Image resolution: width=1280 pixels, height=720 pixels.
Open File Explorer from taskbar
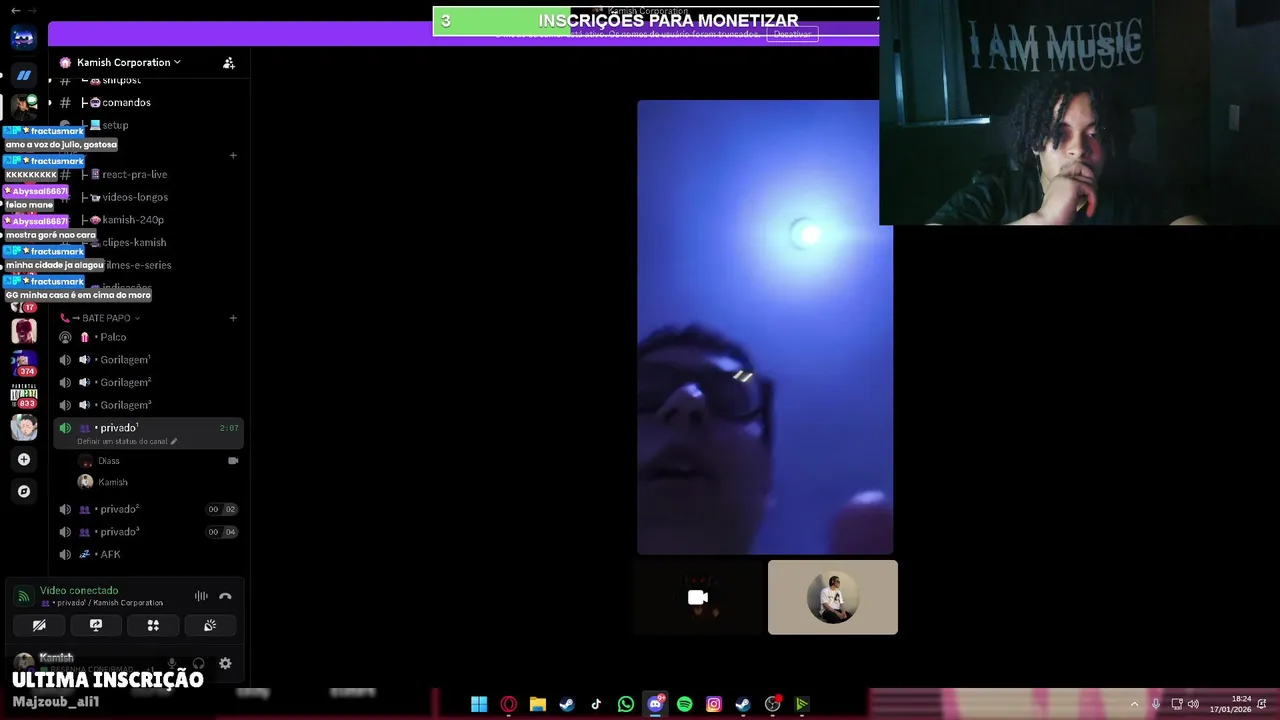click(x=537, y=704)
